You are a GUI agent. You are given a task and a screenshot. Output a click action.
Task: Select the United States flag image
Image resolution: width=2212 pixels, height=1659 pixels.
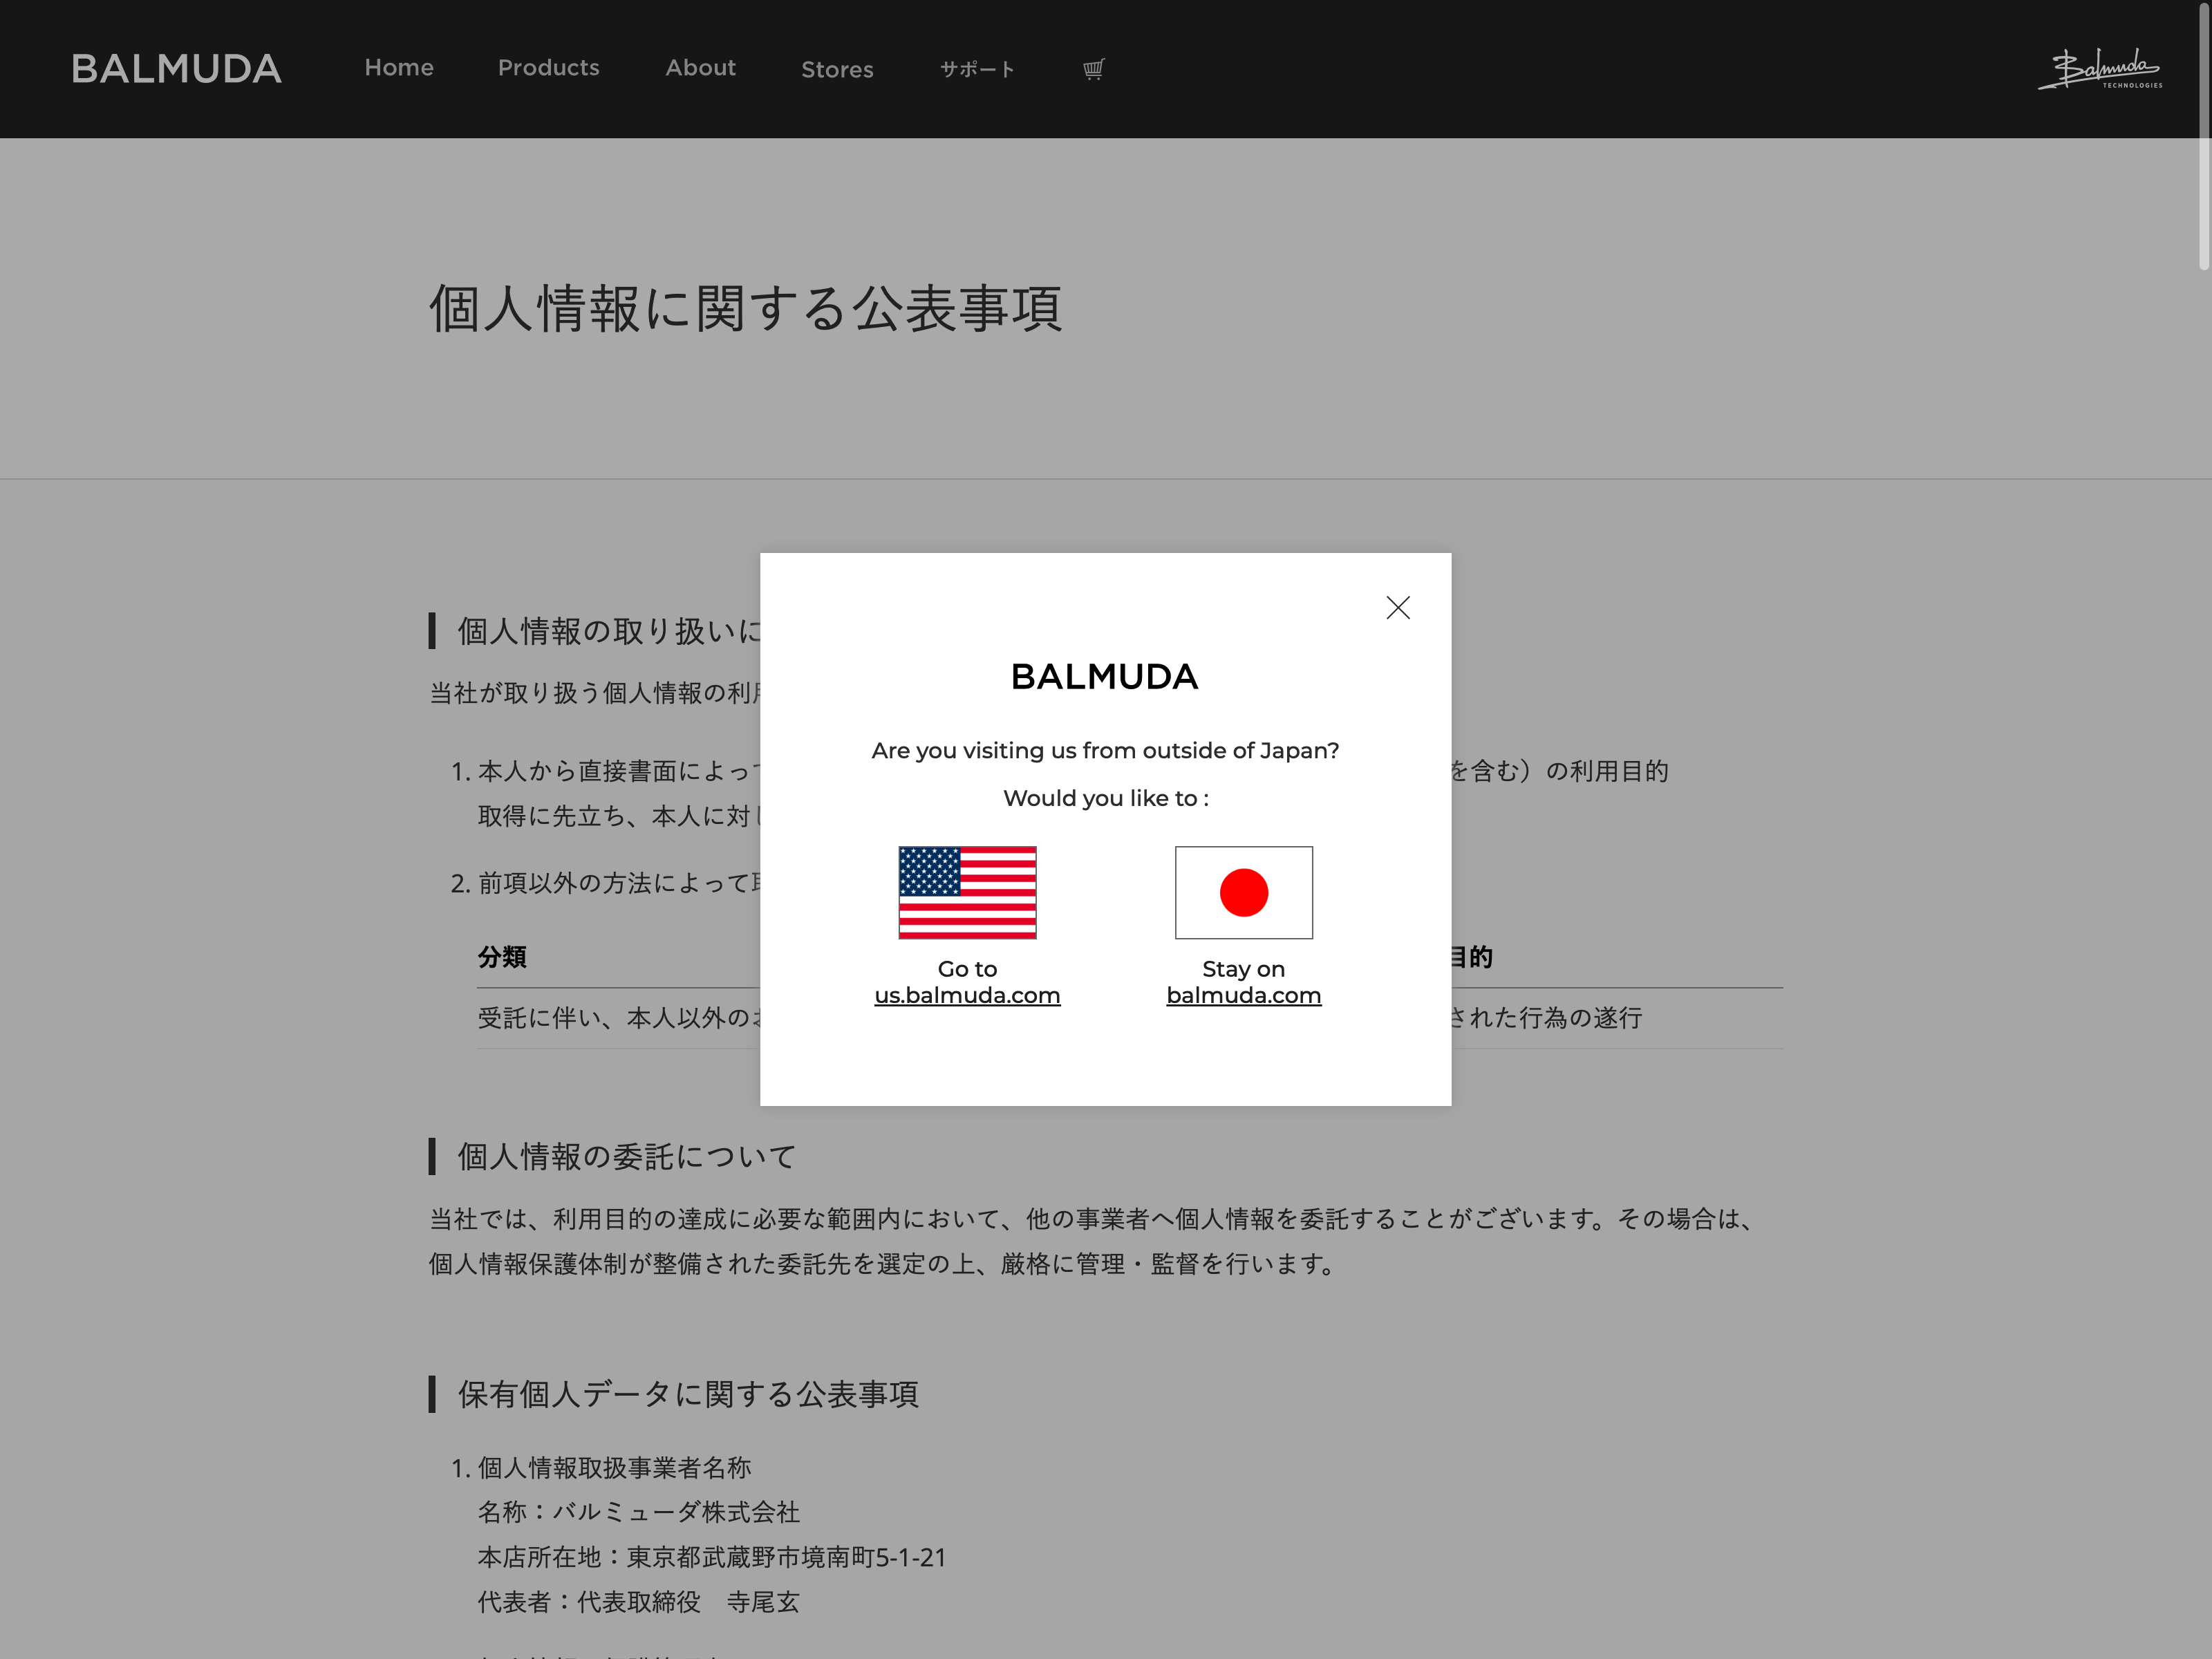[967, 892]
